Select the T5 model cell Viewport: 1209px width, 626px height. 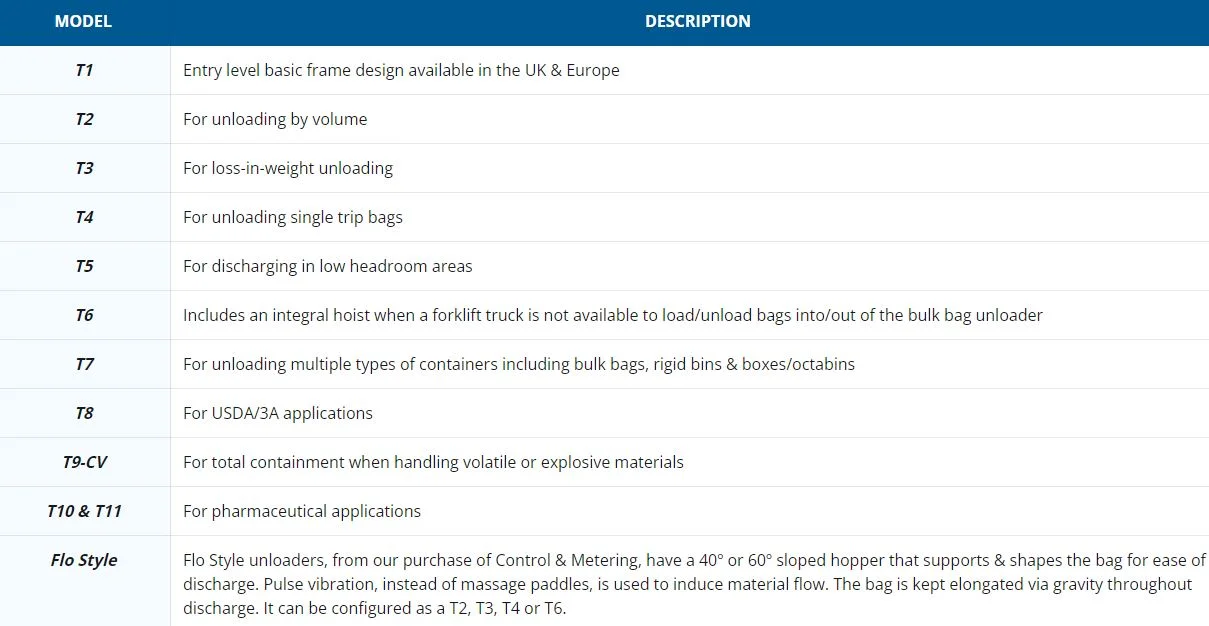click(x=84, y=266)
